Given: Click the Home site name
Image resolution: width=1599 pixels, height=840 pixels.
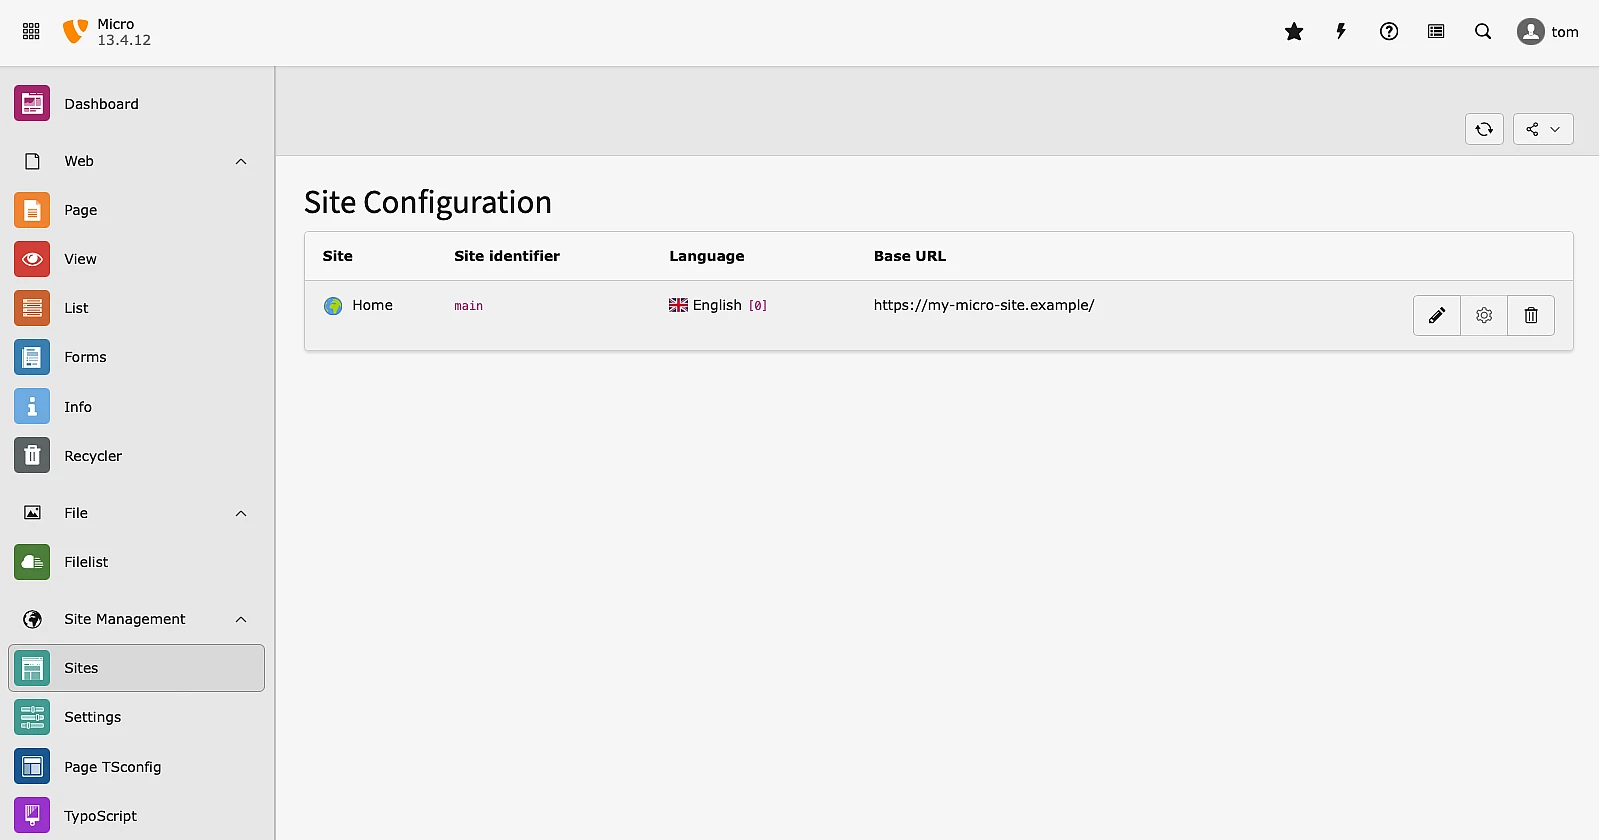Looking at the screenshot, I should pyautogui.click(x=372, y=306).
